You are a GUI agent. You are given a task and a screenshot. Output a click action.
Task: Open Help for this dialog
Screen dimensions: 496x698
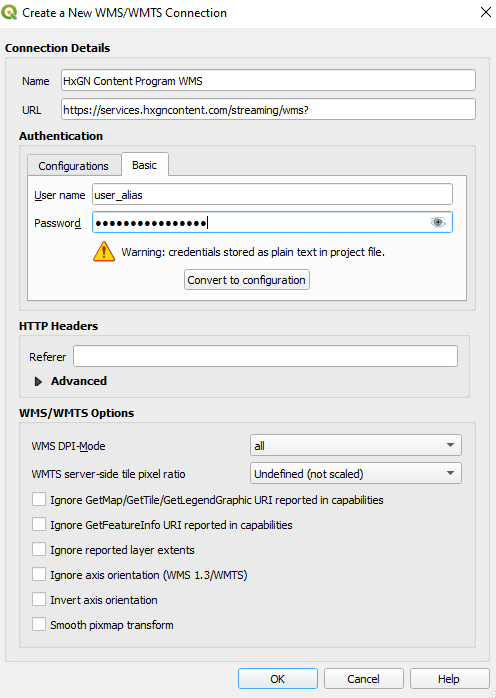pos(449,679)
